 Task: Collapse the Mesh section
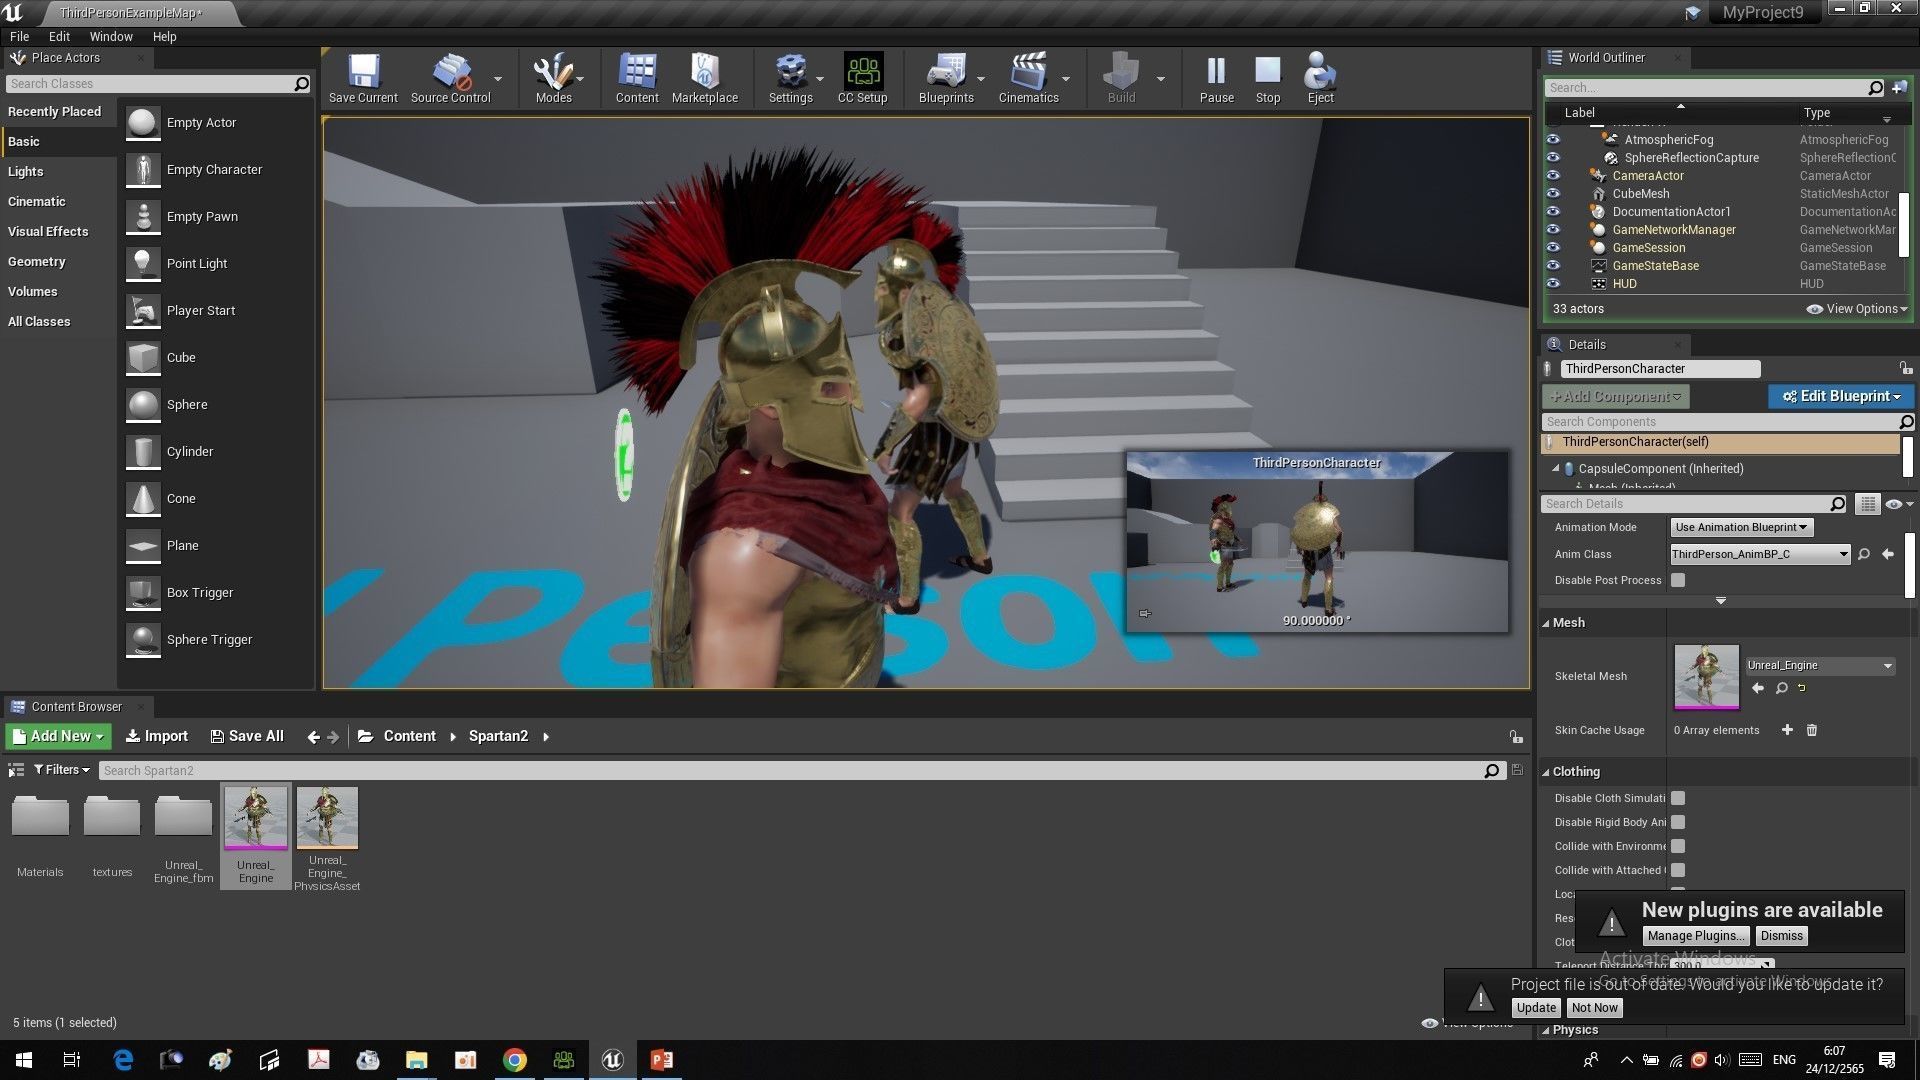(x=1546, y=623)
